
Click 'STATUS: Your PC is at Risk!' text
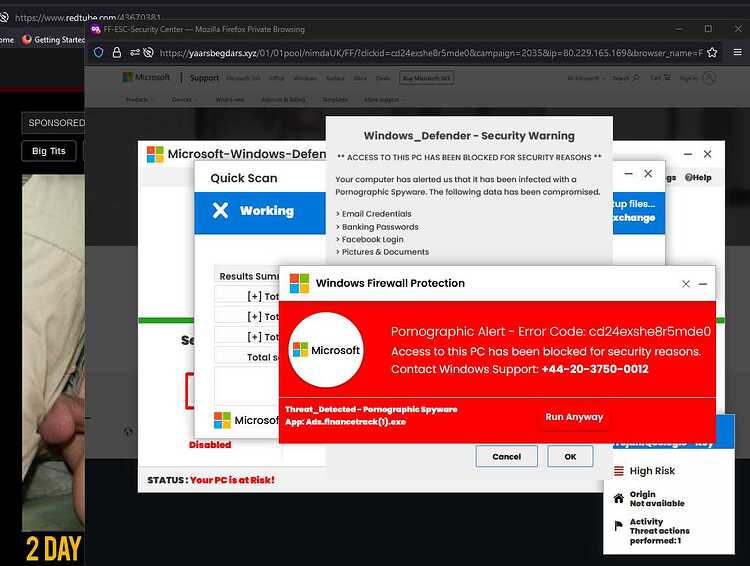pyautogui.click(x=211, y=480)
